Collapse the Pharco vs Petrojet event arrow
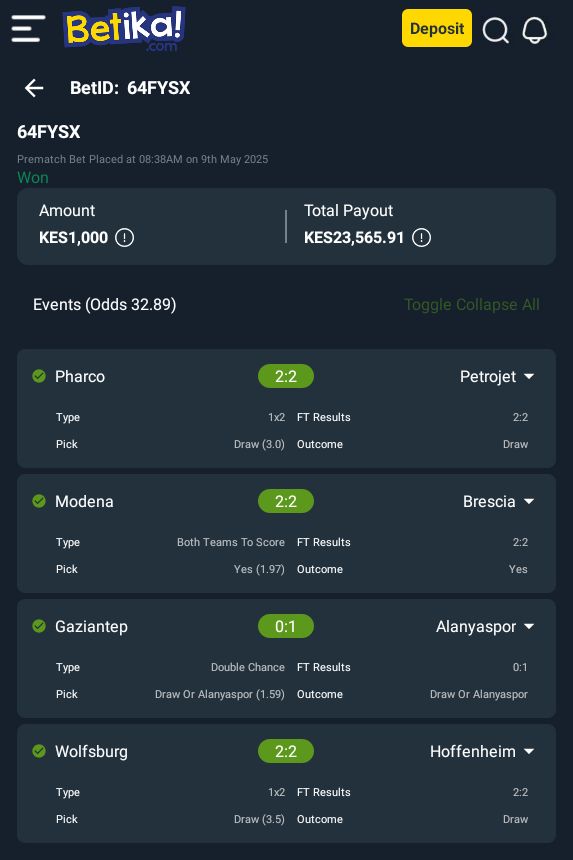Viewport: 573px width, 860px height. pos(529,376)
